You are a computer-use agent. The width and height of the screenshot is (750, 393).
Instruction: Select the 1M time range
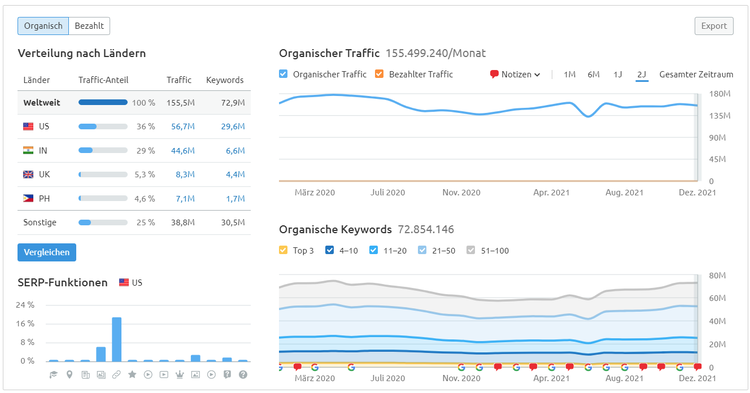point(569,75)
